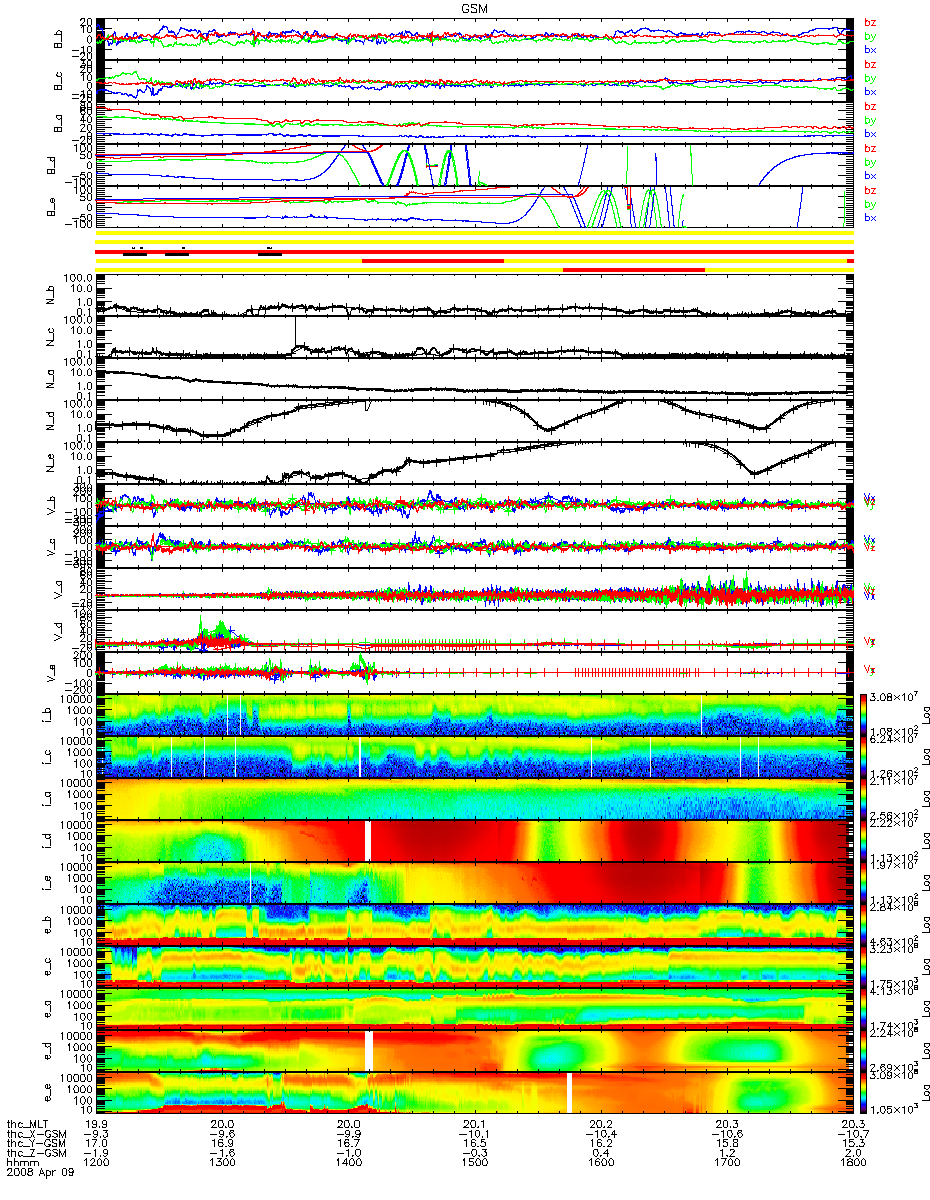
Task: Click the MLT value 19.9
Action: coord(98,1125)
